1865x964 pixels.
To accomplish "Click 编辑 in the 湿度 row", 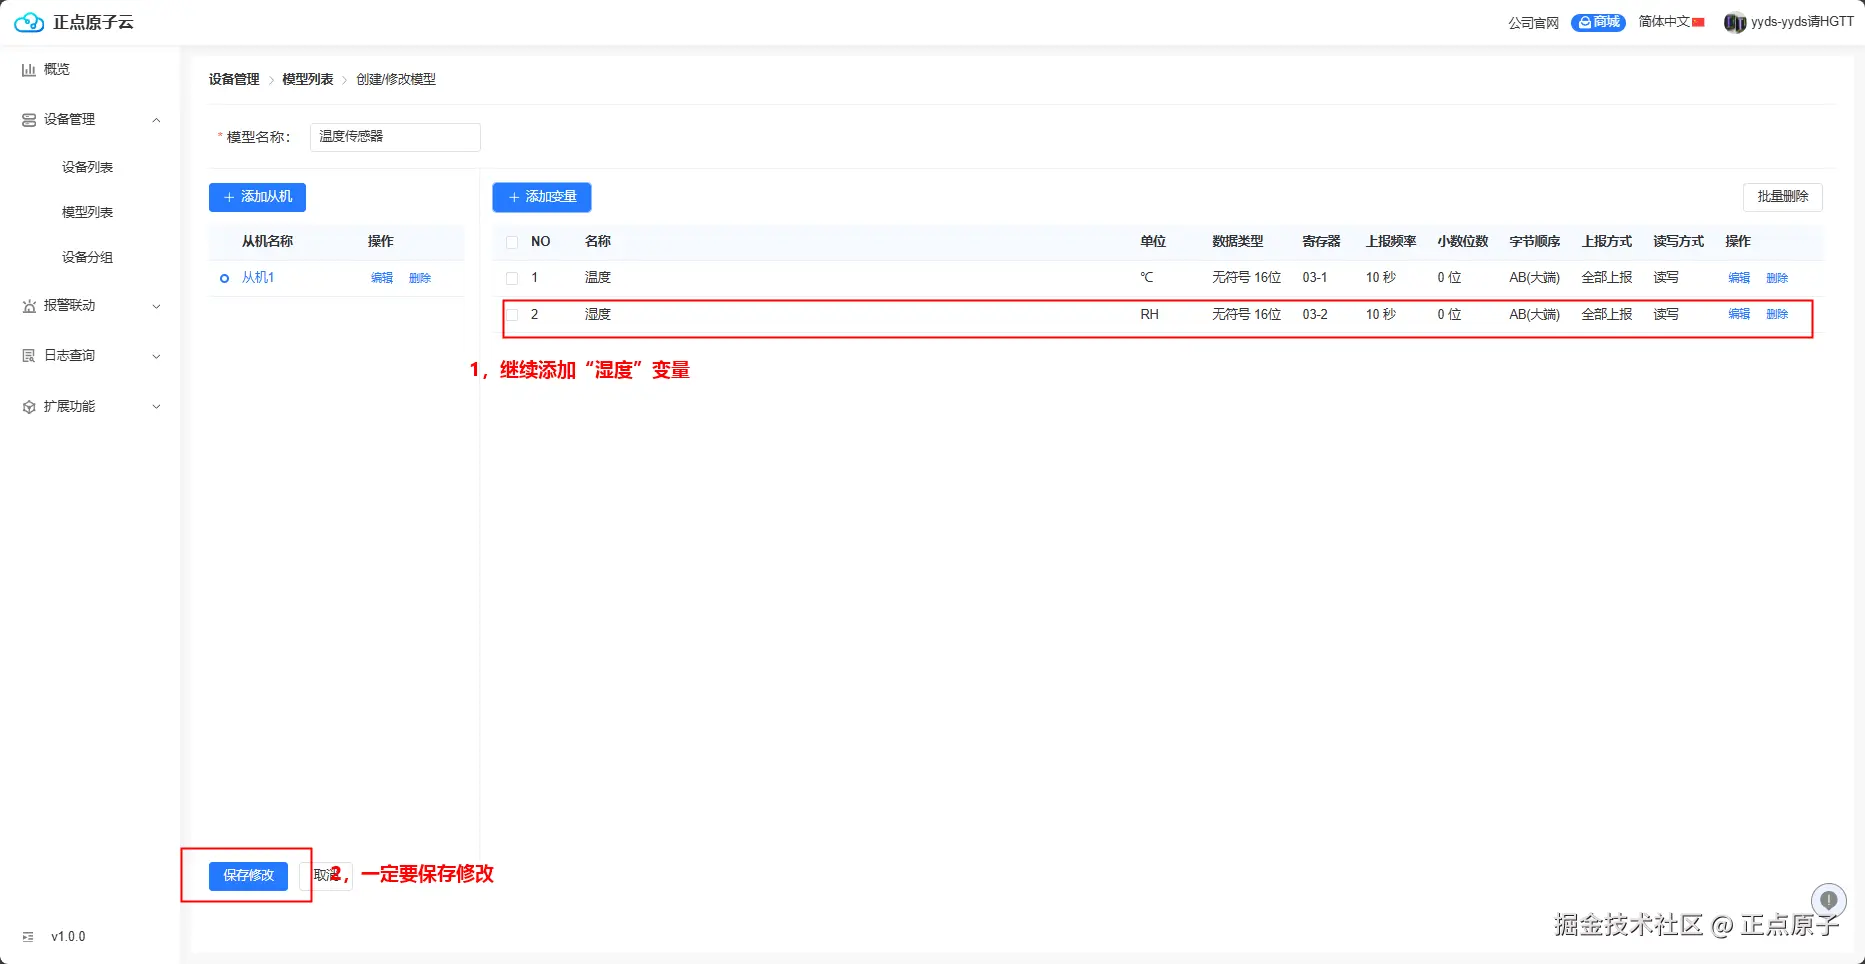I will 1739,315.
